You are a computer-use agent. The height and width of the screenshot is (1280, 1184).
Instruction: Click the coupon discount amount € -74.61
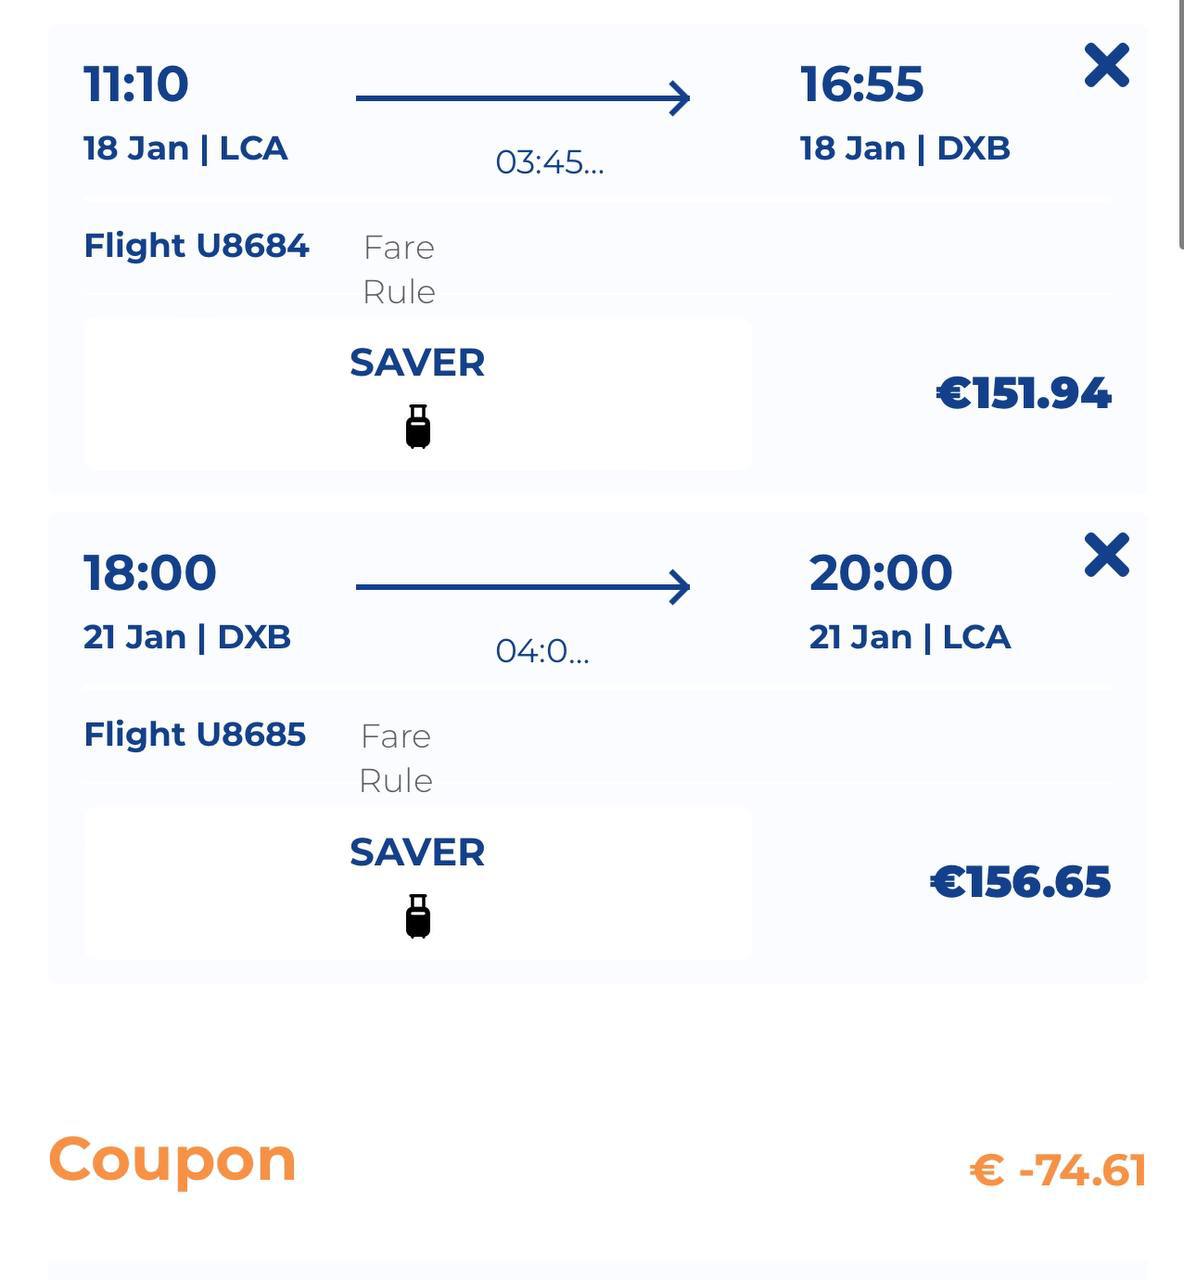pyautogui.click(x=1057, y=1170)
